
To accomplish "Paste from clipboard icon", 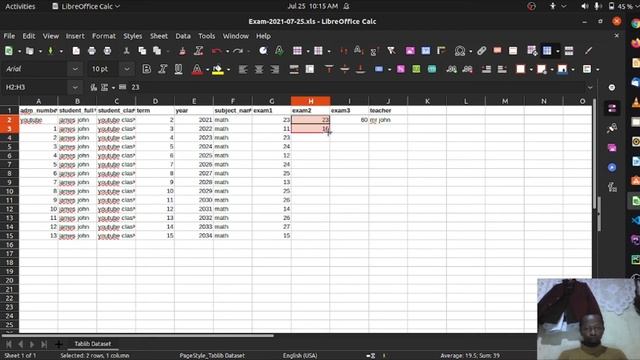I will (157, 51).
